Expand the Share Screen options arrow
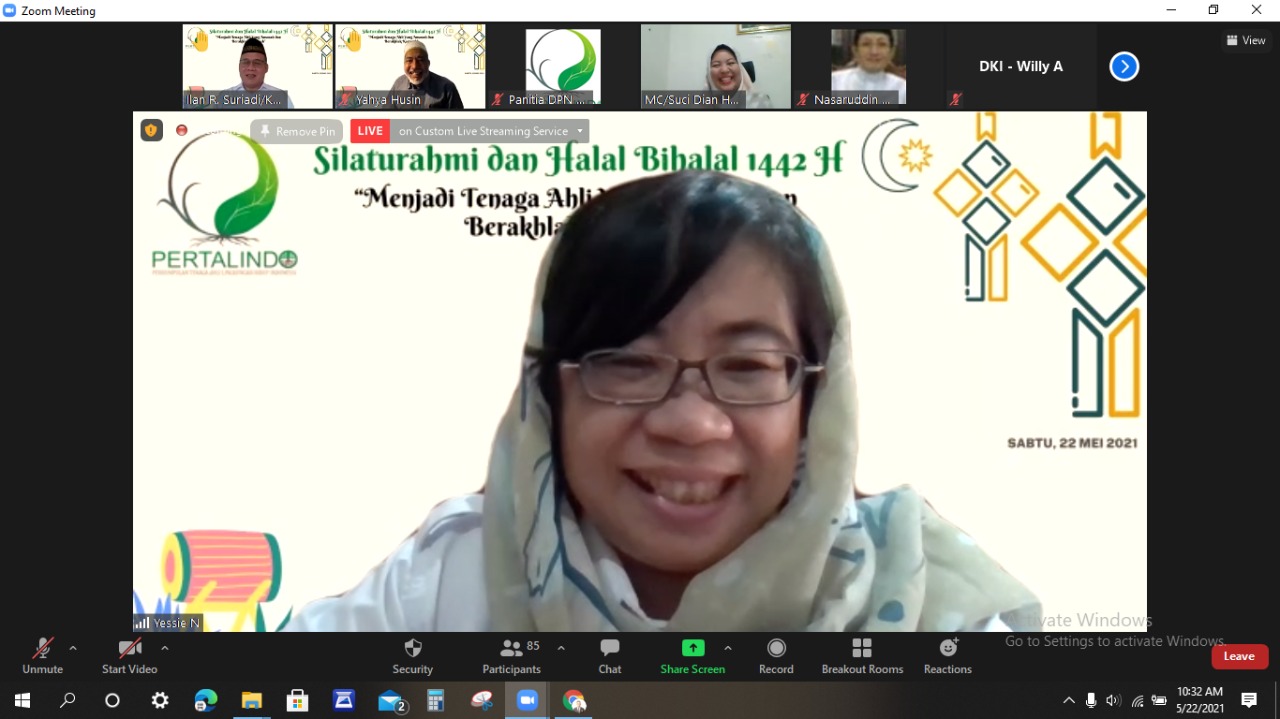 tap(728, 648)
